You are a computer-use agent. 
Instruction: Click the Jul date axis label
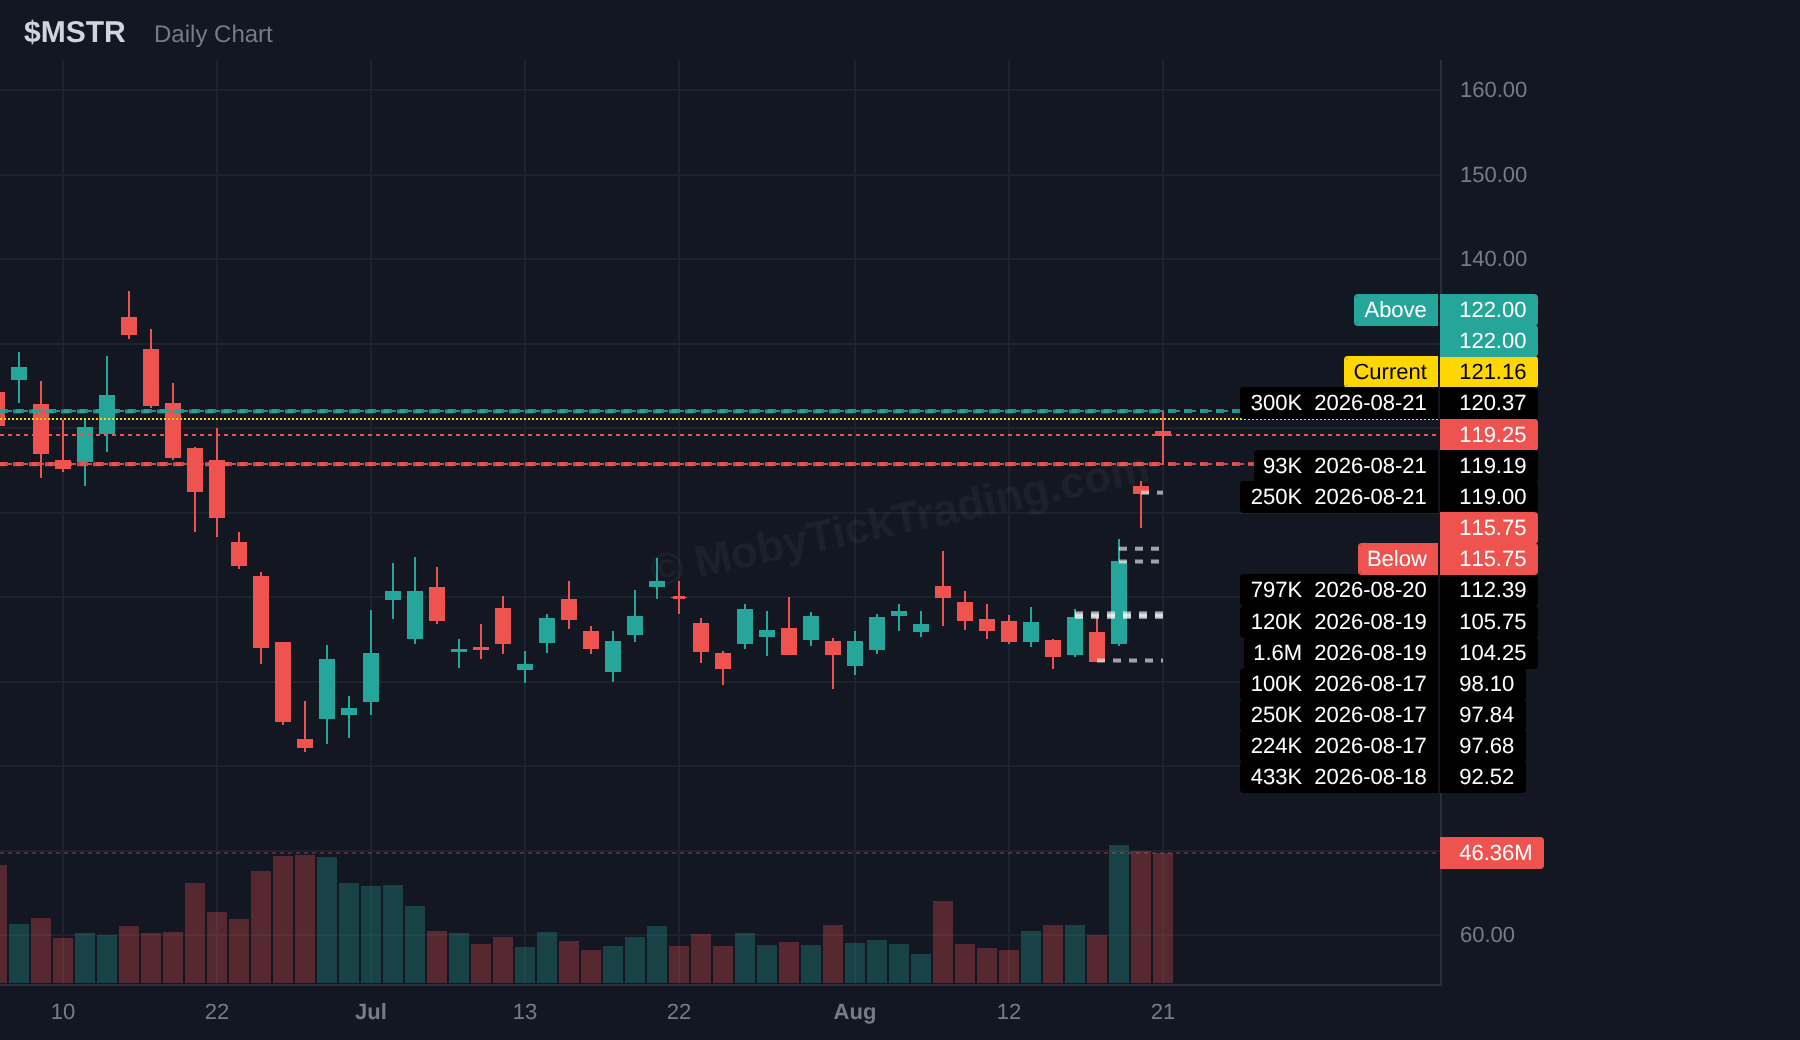click(370, 1012)
